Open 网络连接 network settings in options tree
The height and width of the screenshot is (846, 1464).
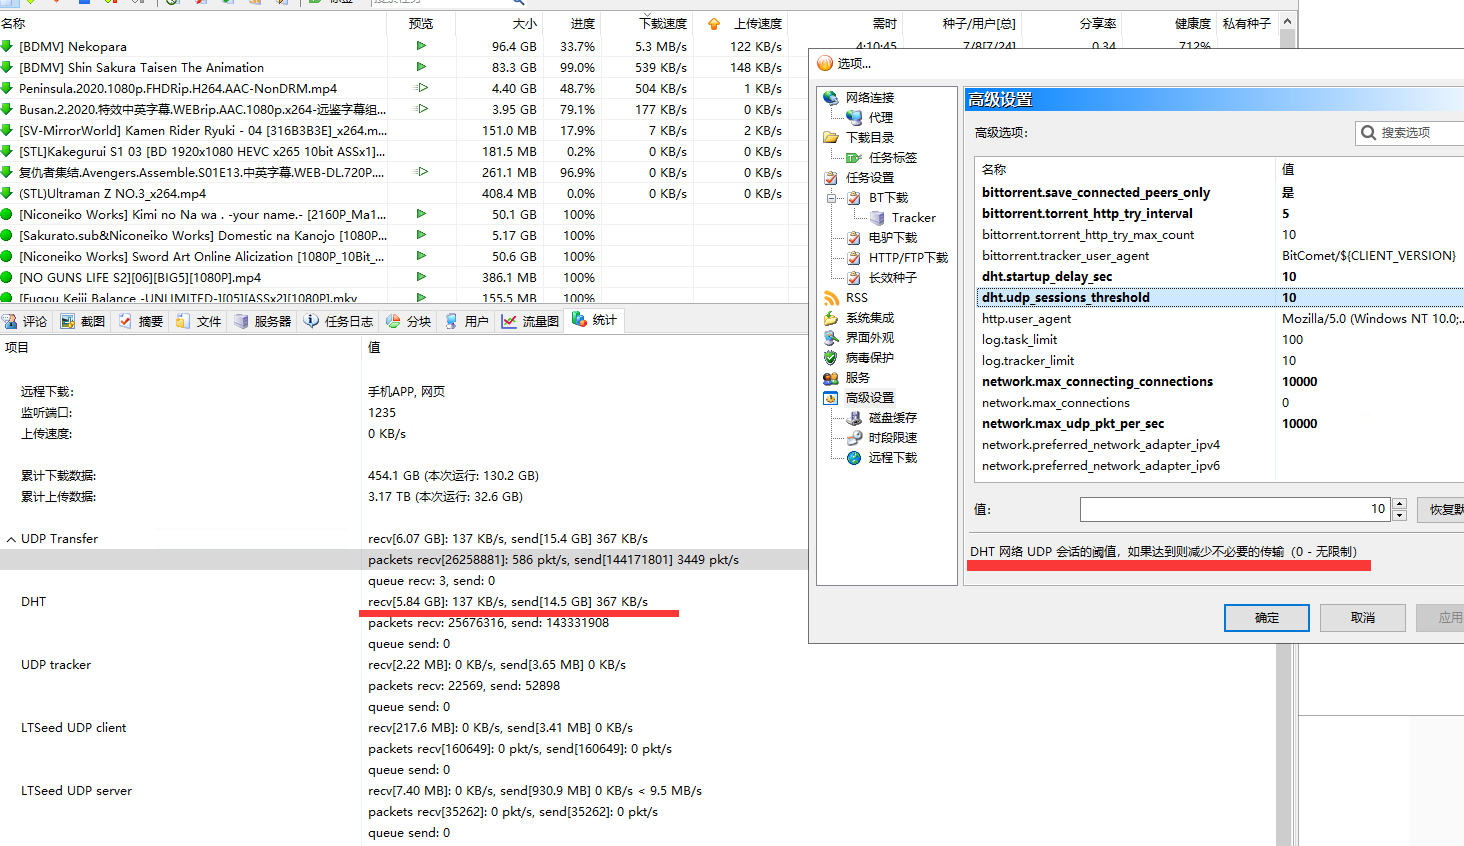(869, 97)
